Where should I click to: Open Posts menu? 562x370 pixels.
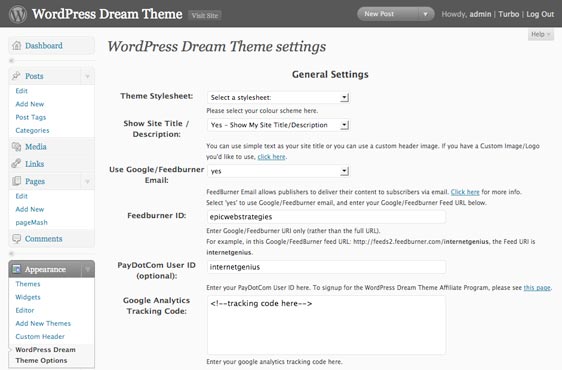point(34,76)
